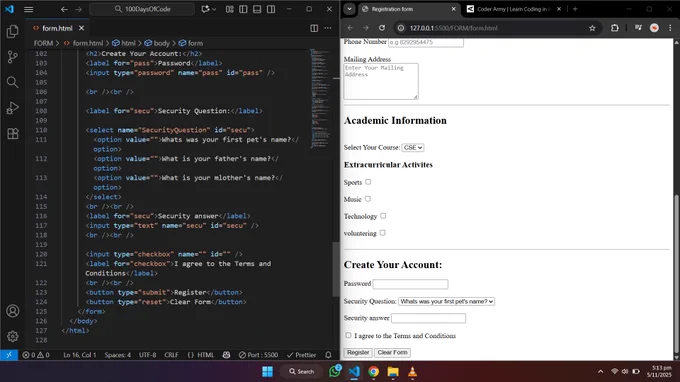
Task: Open the Chrome tab search dropdown
Action: (x=349, y=9)
